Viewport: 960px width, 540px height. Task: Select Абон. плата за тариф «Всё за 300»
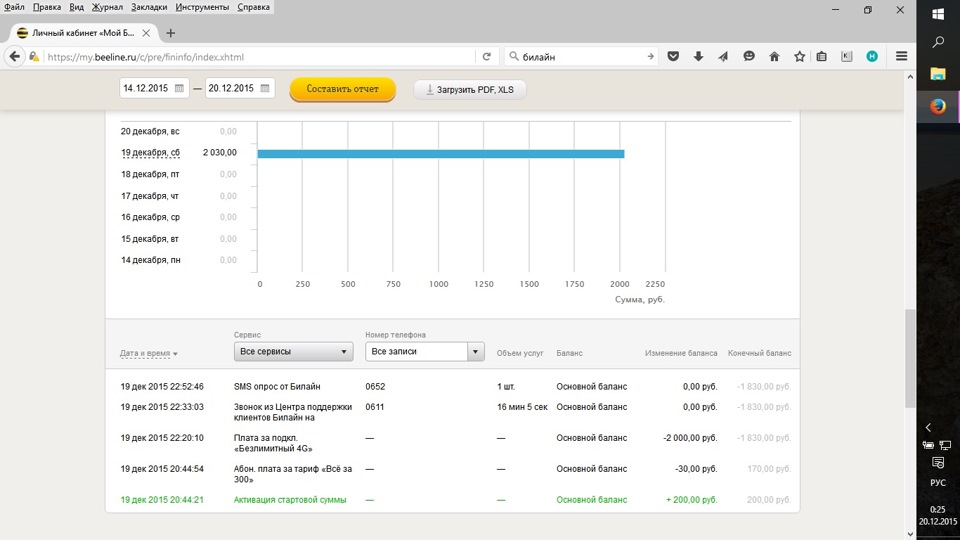293,474
